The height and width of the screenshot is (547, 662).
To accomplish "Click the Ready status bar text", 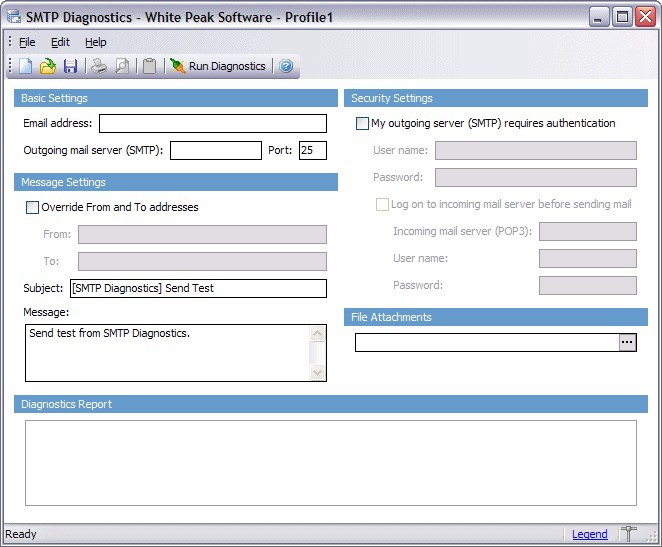I will point(21,534).
